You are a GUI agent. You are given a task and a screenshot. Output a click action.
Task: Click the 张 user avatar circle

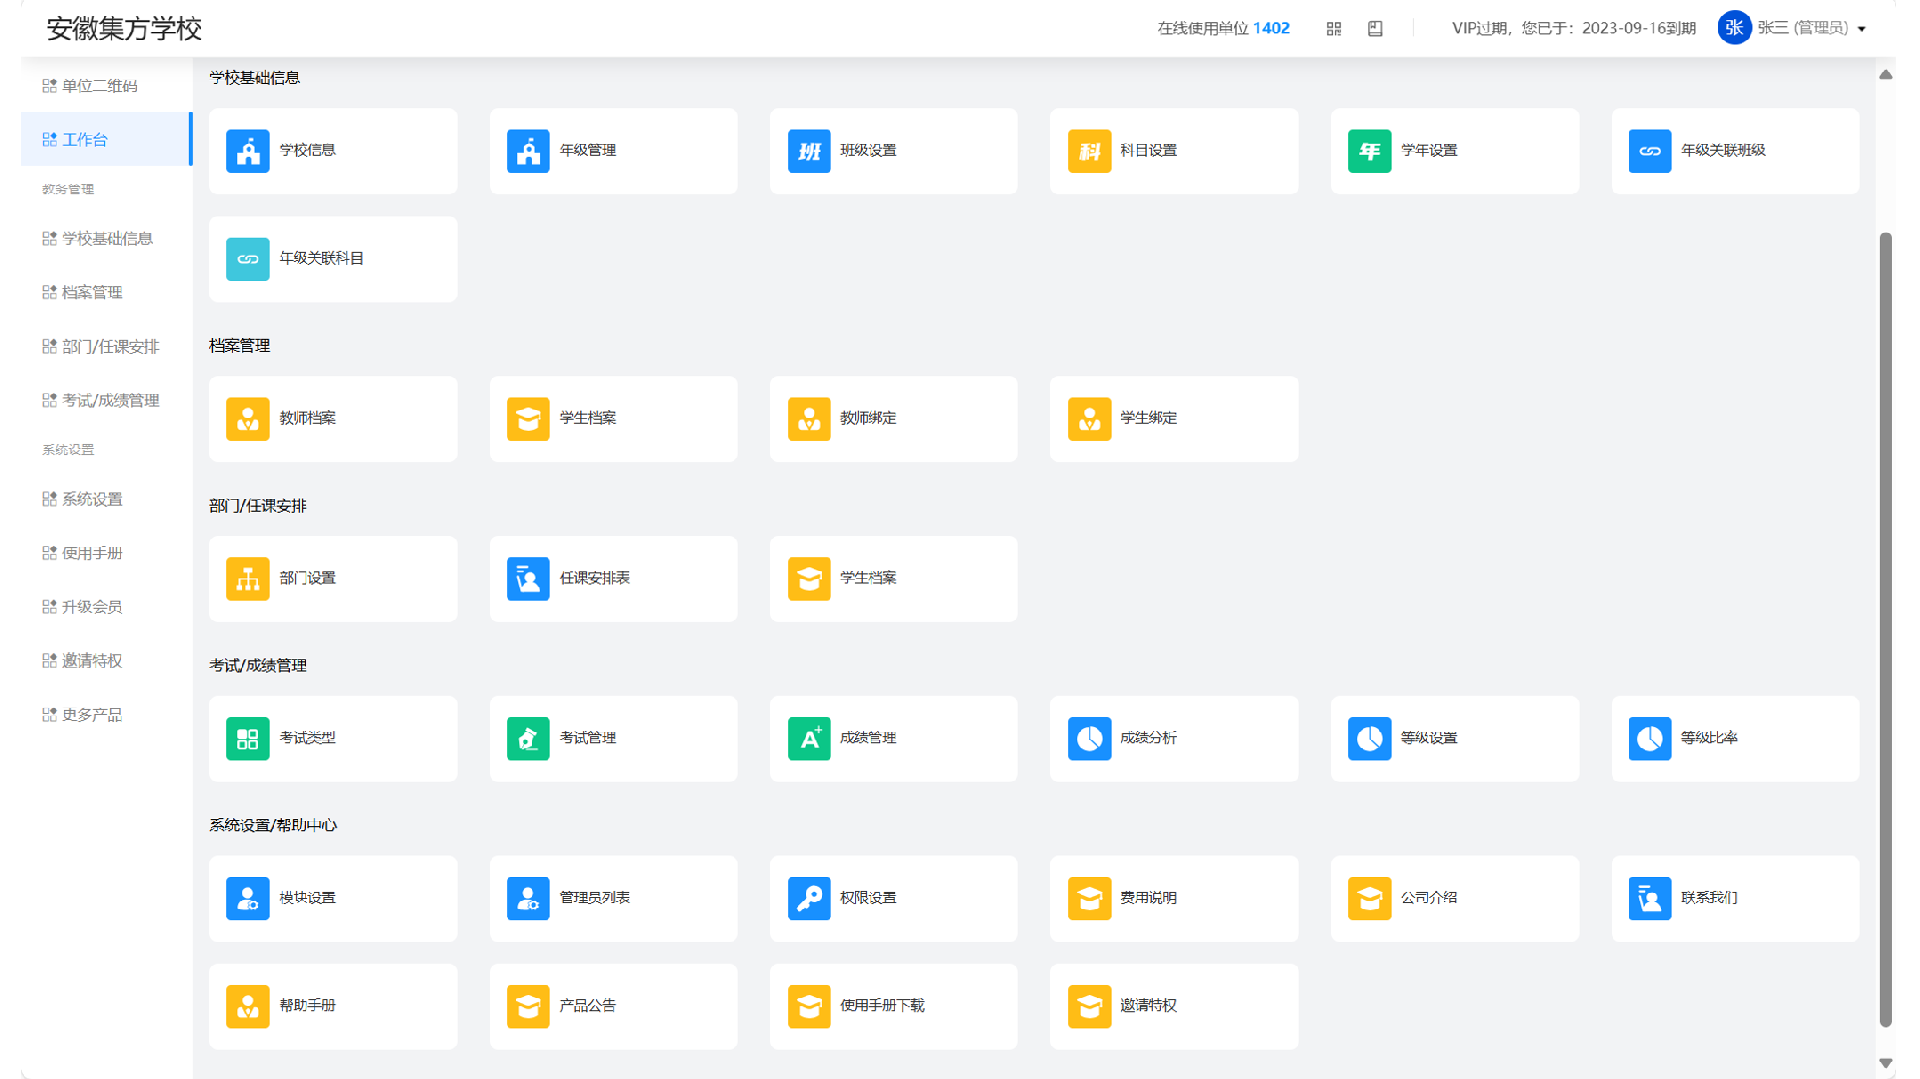(1733, 28)
